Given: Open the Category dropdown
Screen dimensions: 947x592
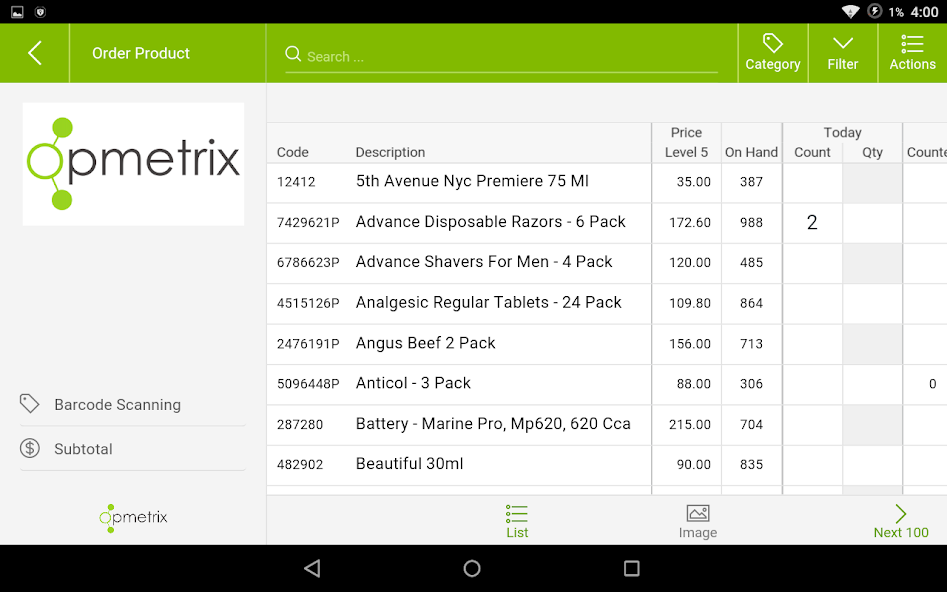Looking at the screenshot, I should [x=772, y=53].
